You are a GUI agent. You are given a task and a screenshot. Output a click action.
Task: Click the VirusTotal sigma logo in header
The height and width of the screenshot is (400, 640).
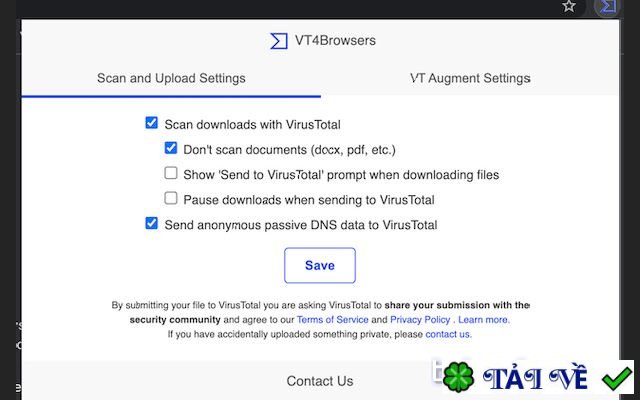(279, 41)
